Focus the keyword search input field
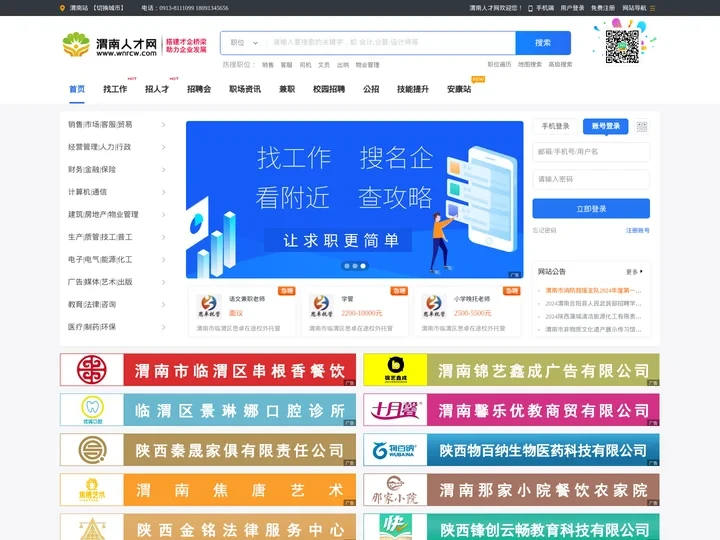 point(391,43)
